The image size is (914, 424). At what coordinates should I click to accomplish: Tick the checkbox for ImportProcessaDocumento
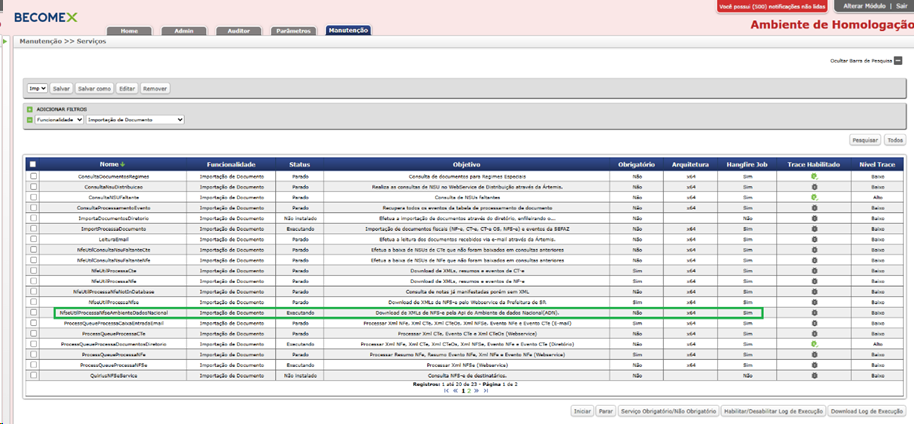[34, 229]
